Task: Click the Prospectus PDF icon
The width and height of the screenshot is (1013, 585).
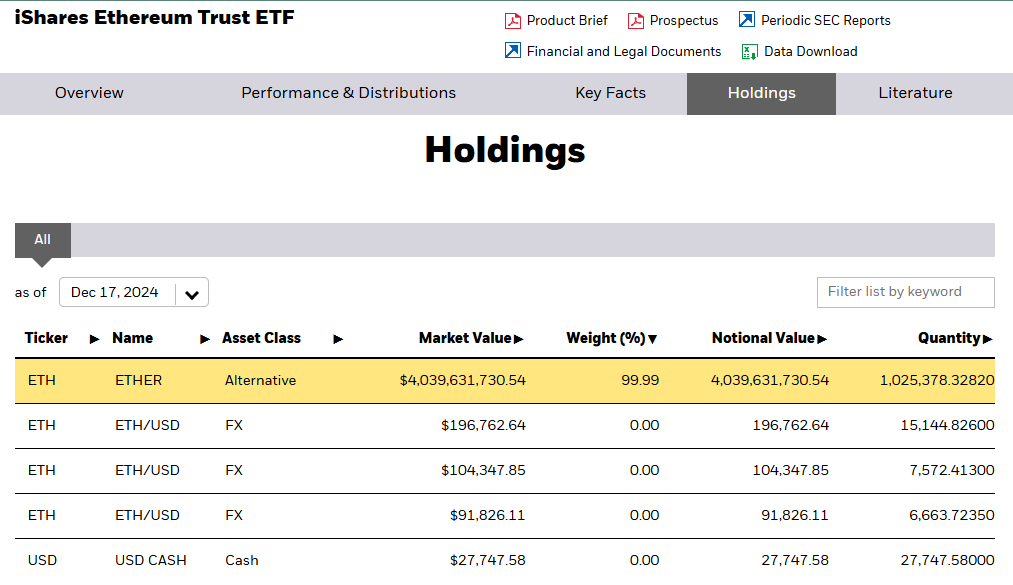Action: click(x=636, y=21)
